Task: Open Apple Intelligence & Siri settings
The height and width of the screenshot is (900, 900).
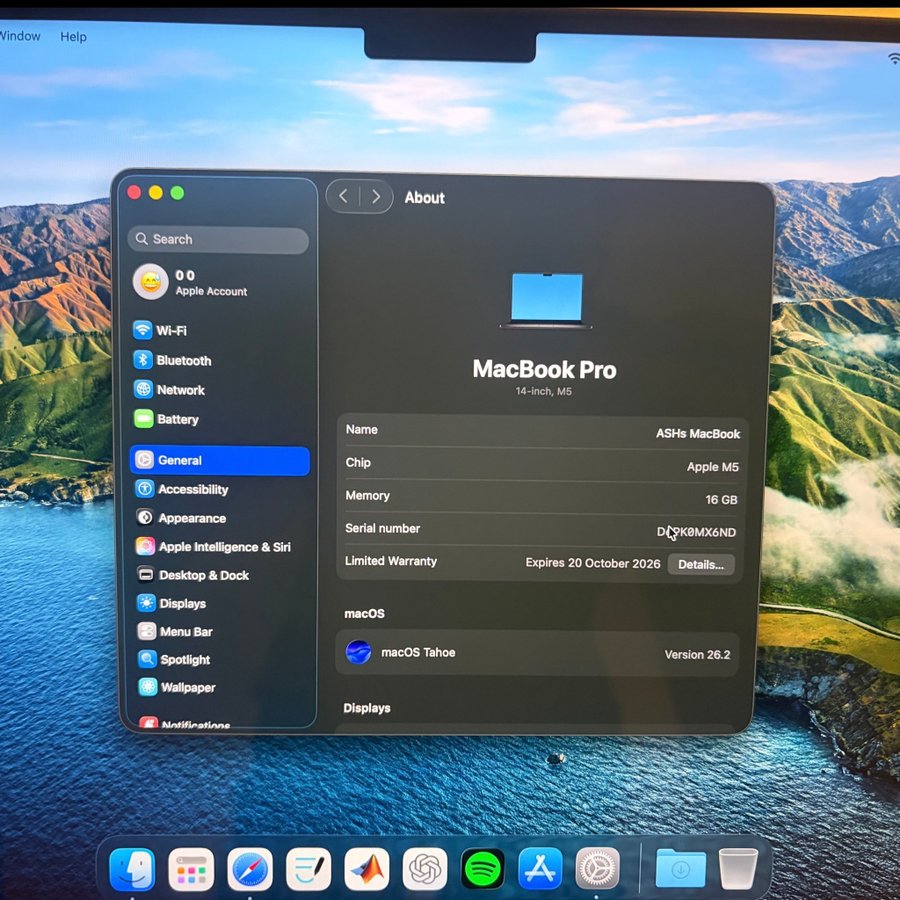Action: point(224,547)
